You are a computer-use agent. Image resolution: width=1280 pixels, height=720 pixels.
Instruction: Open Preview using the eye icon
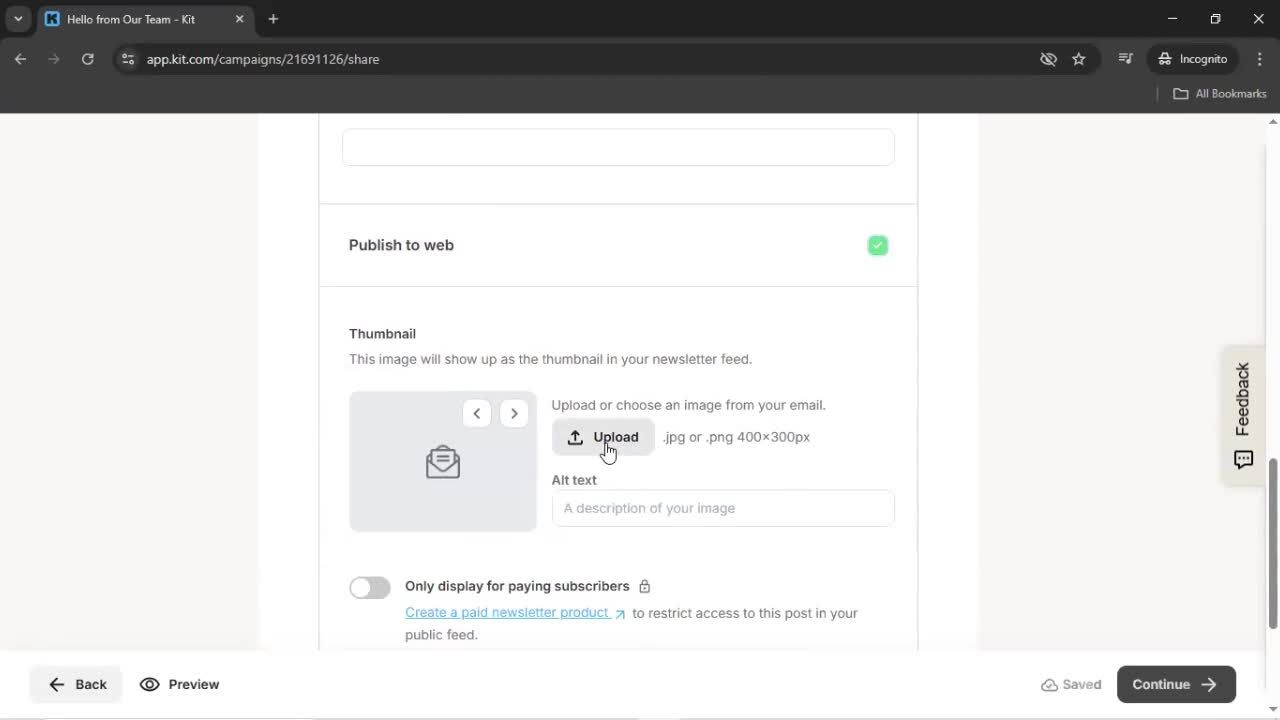point(151,684)
